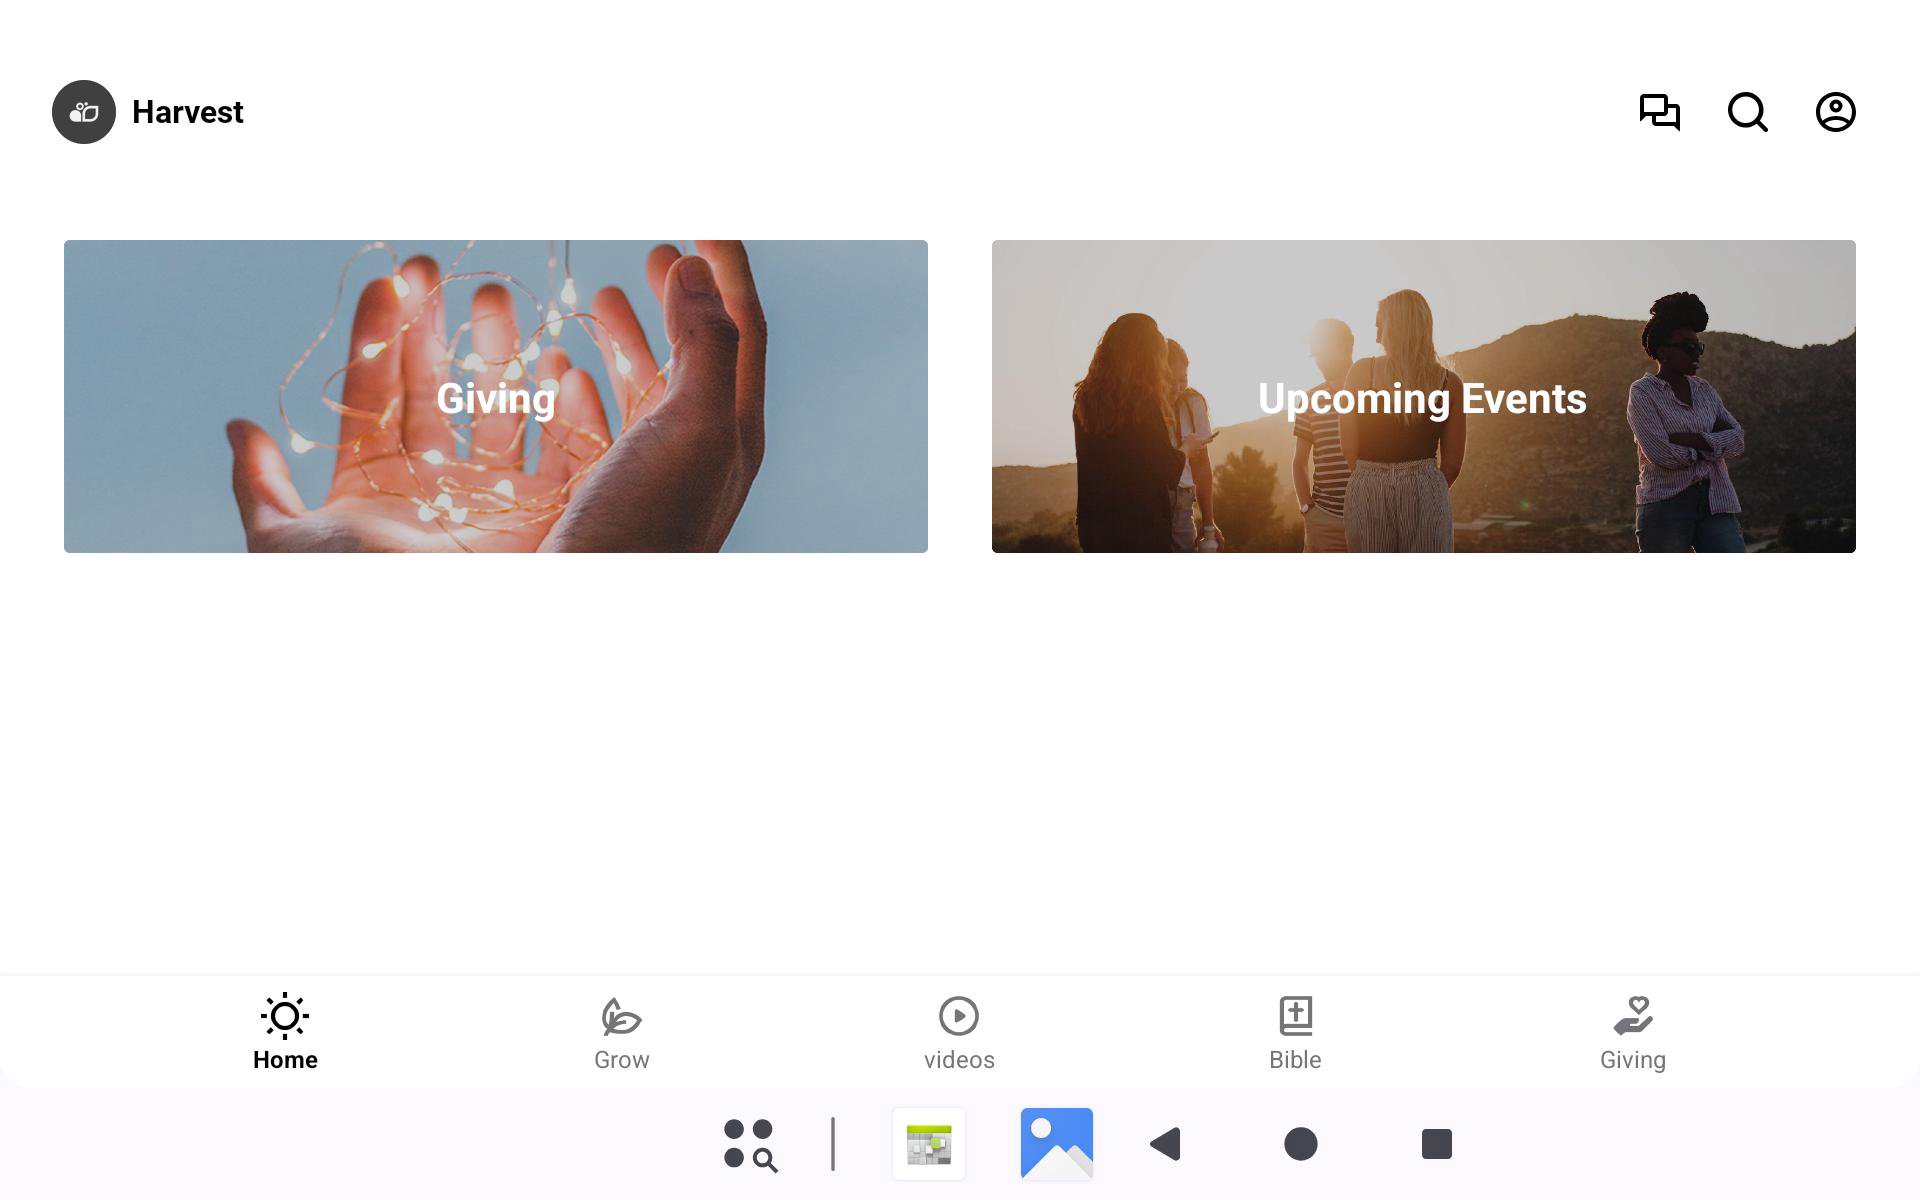1920x1200 pixels.
Task: Click the search magnifier icon
Action: click(1747, 112)
